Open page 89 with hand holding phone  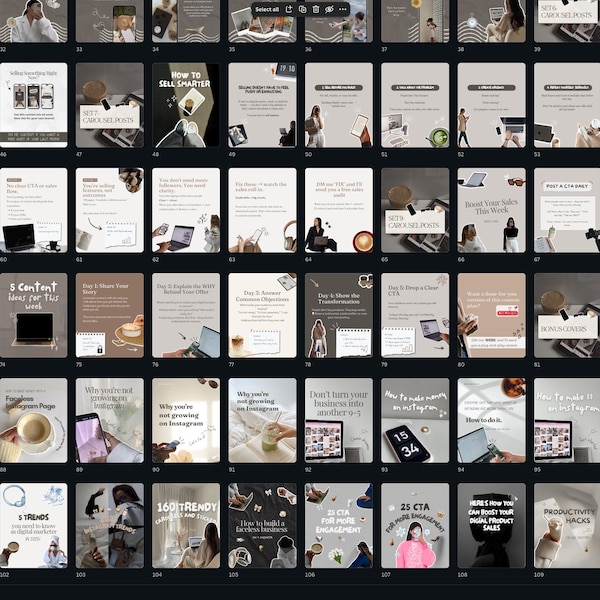[x=110, y=421]
